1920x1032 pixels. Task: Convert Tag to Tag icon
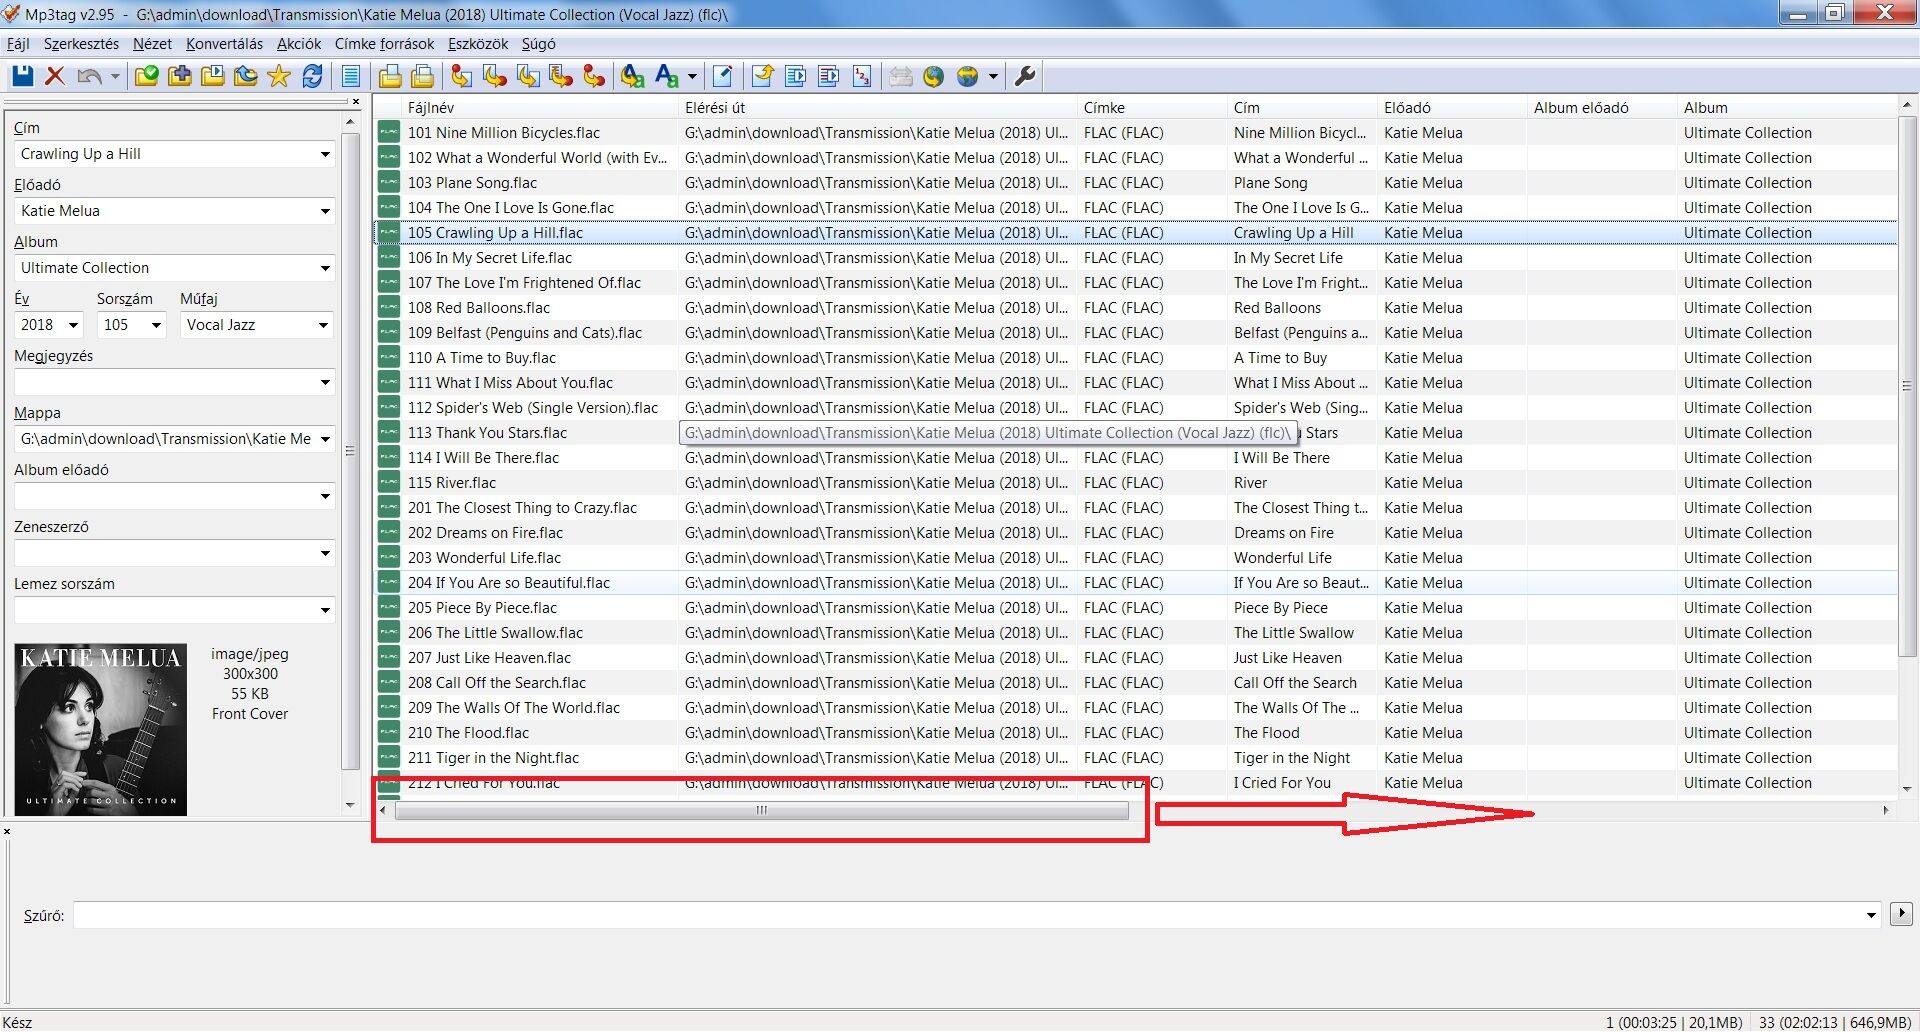594,76
